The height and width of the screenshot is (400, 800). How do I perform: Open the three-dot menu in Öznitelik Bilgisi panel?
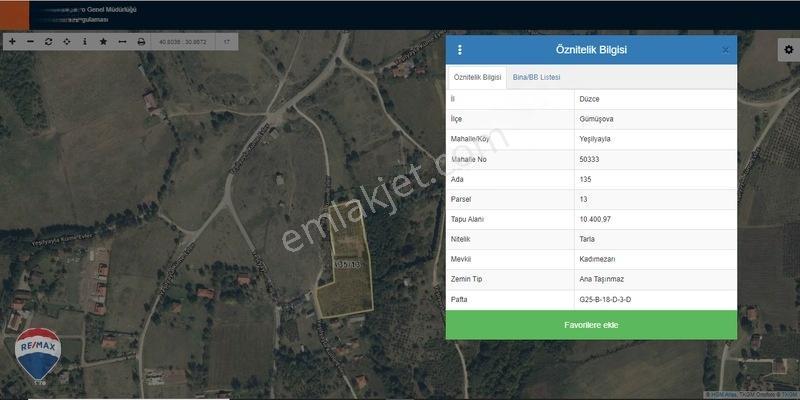tap(460, 49)
